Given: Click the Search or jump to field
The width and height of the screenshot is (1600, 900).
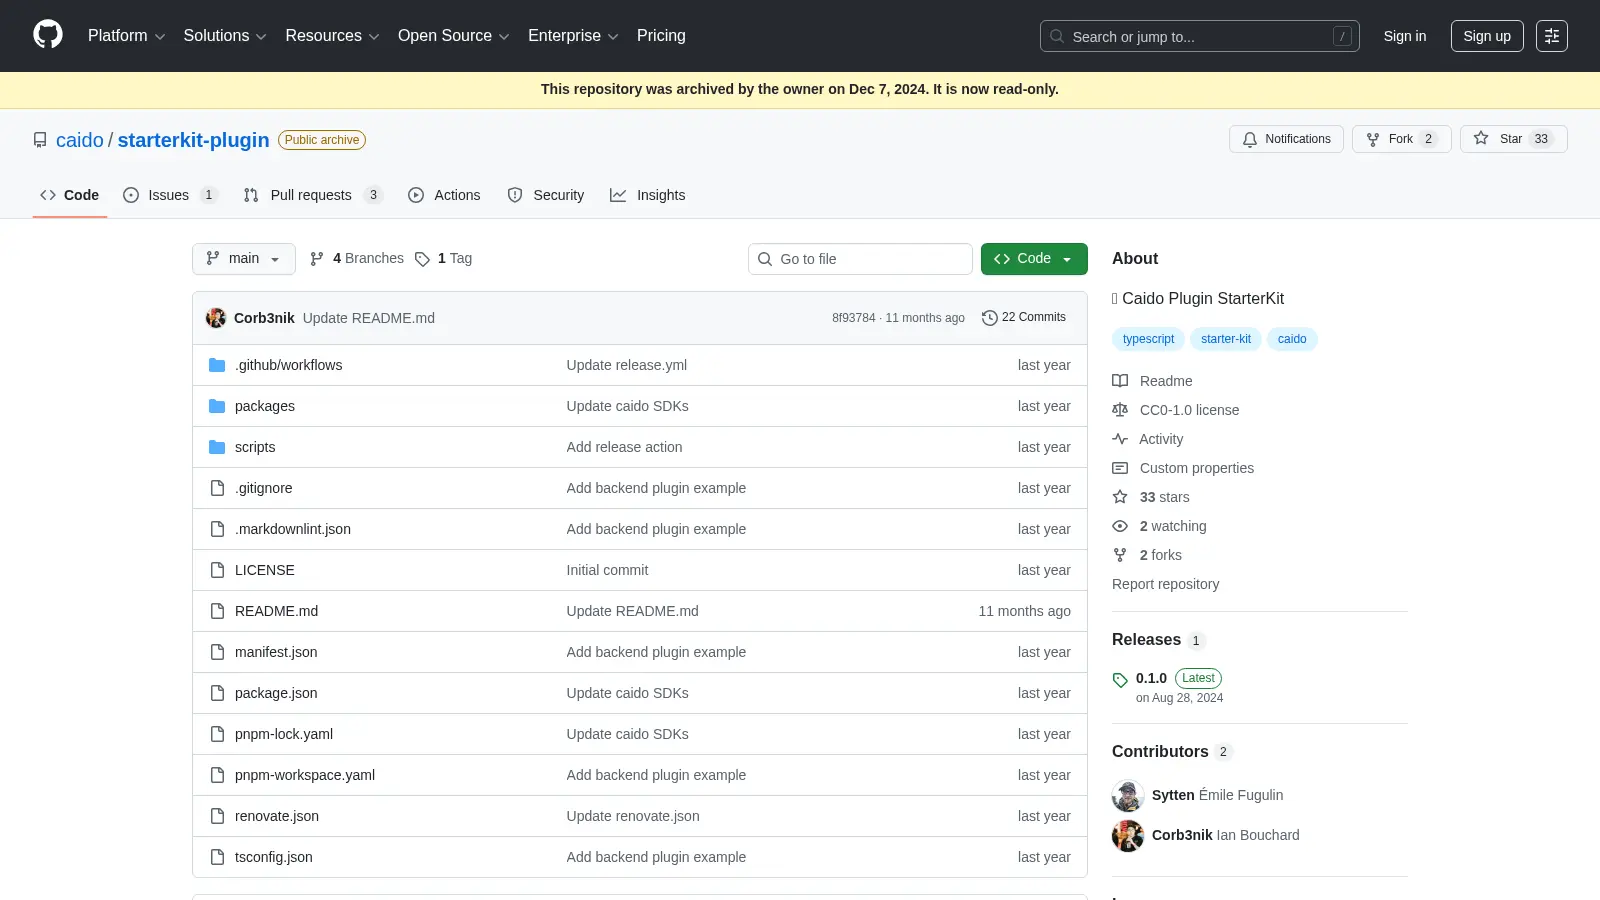Looking at the screenshot, I should [x=1199, y=36].
